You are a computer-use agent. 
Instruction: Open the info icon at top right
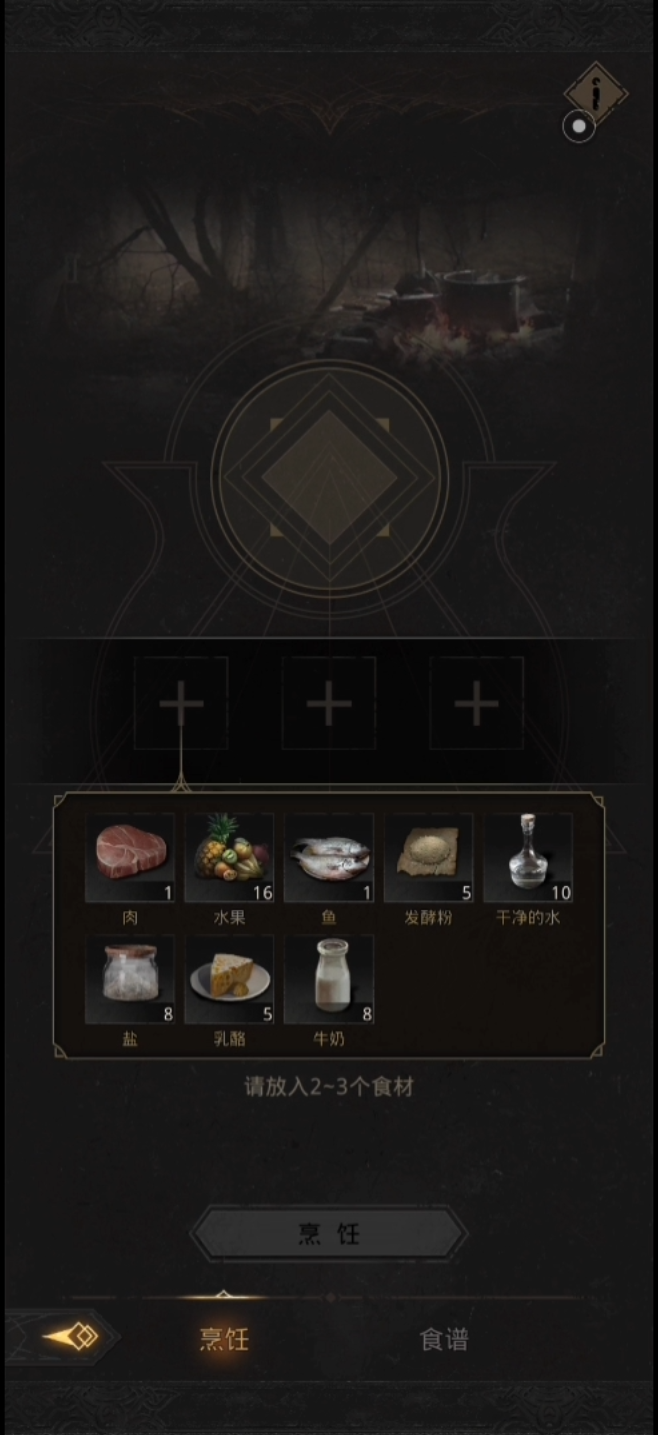597,93
